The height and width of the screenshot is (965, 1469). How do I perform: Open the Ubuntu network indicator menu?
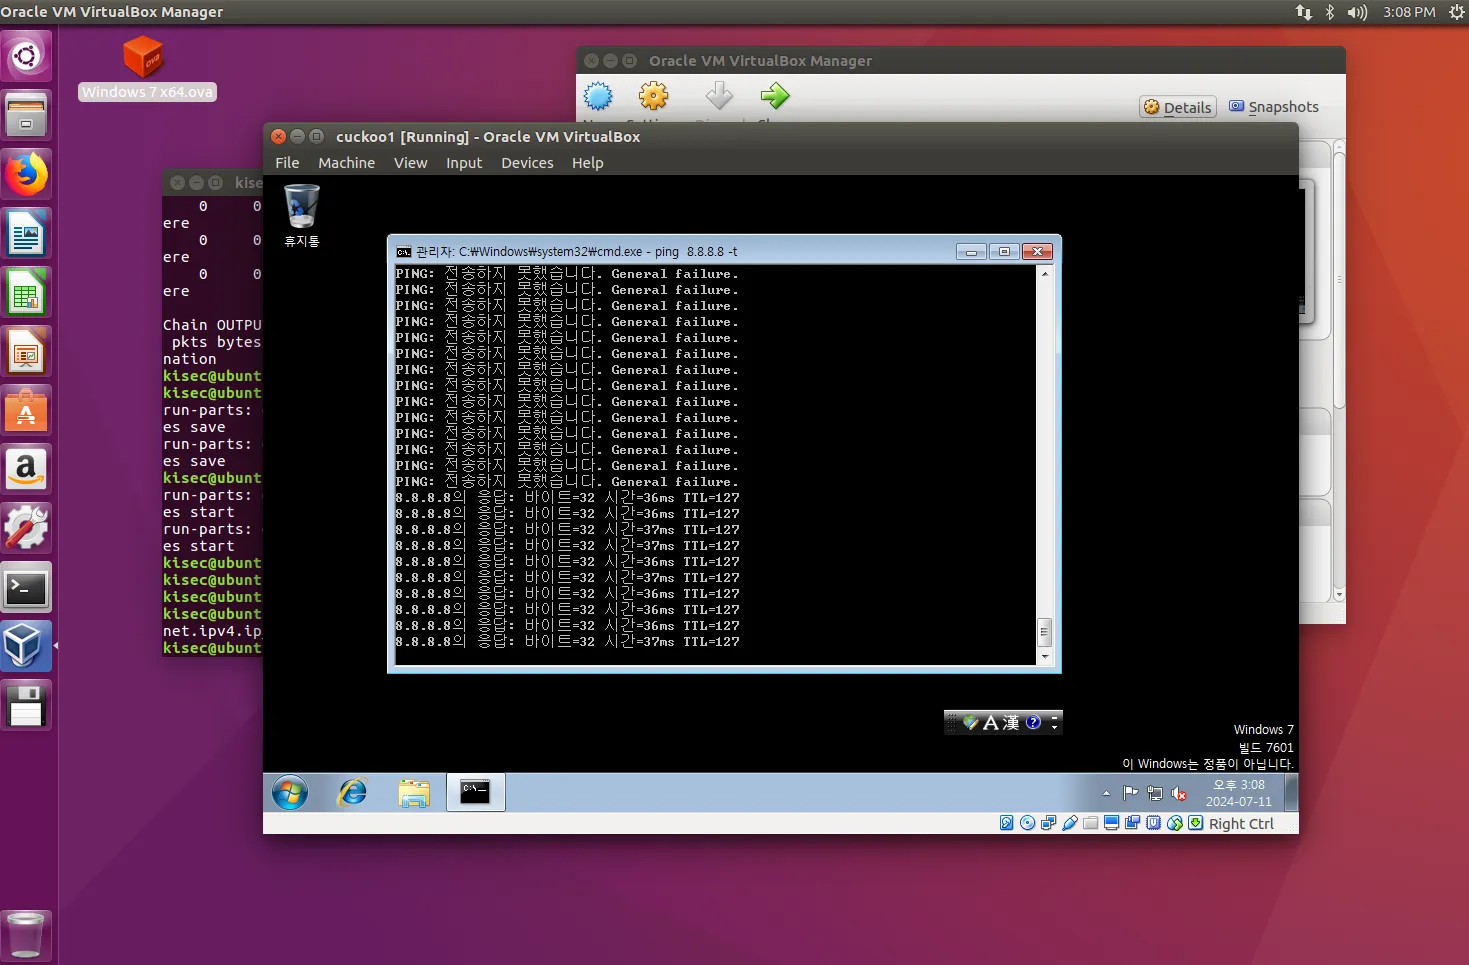click(1304, 12)
